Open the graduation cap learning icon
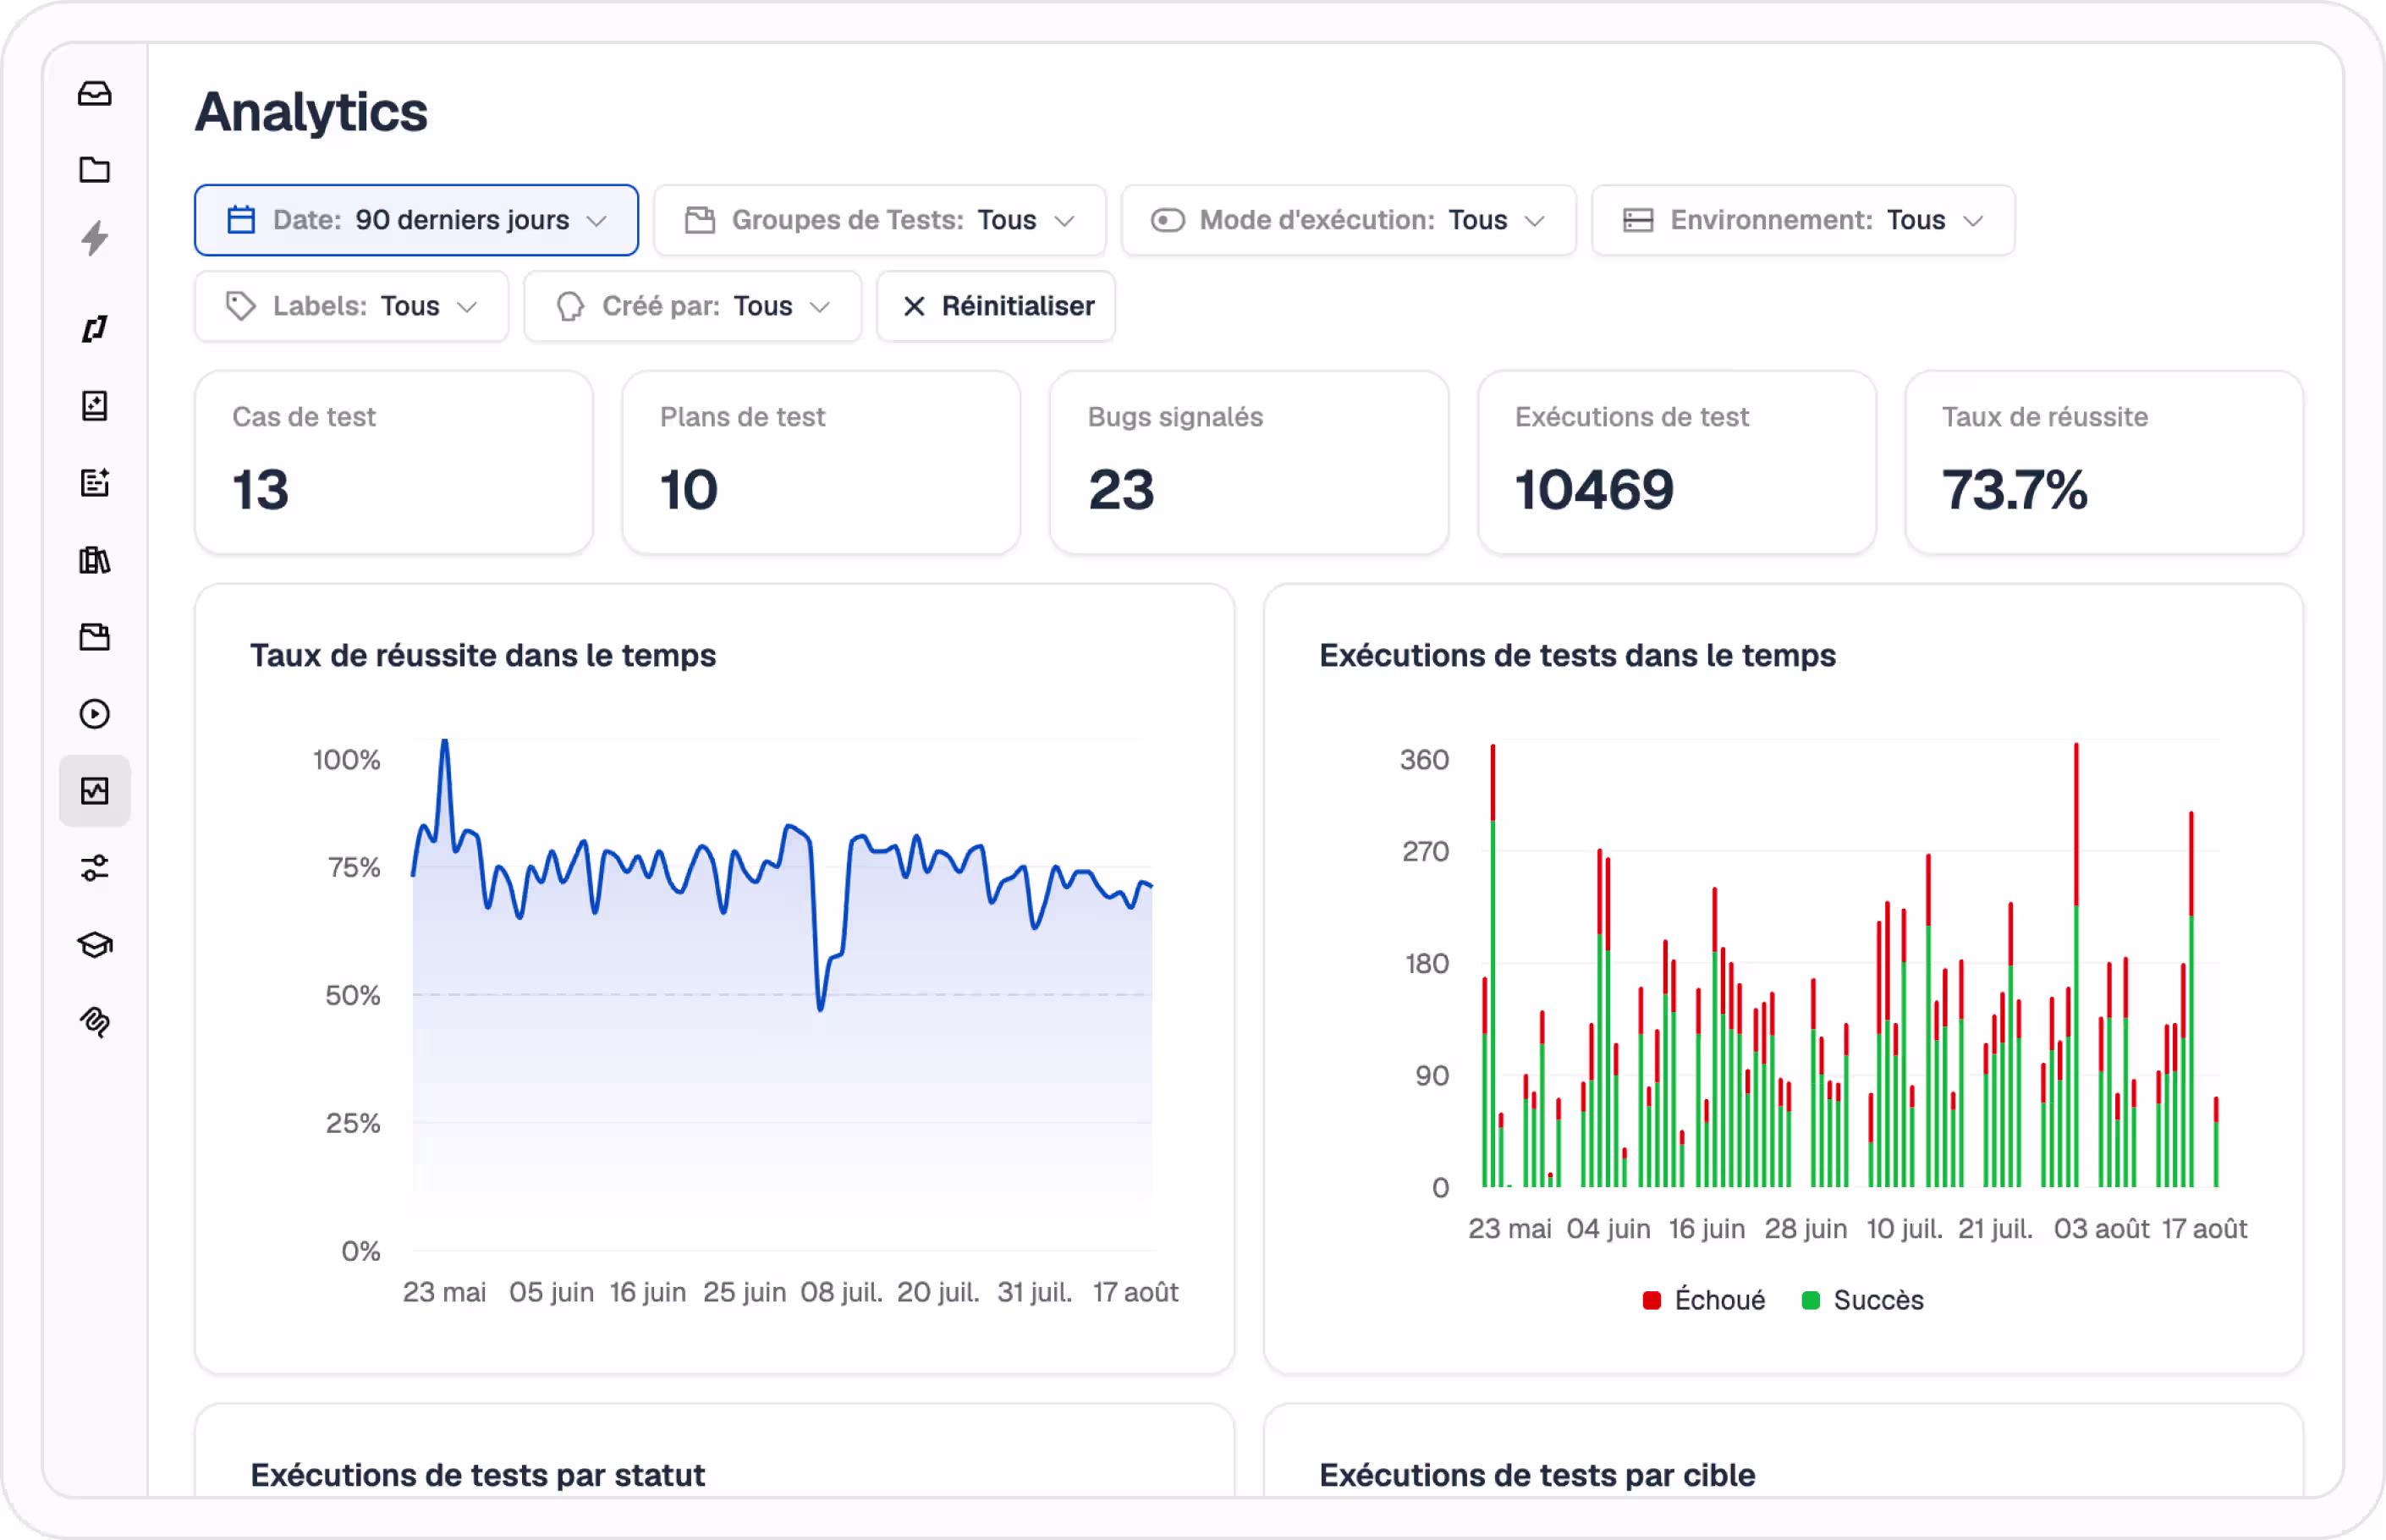 (x=95, y=945)
